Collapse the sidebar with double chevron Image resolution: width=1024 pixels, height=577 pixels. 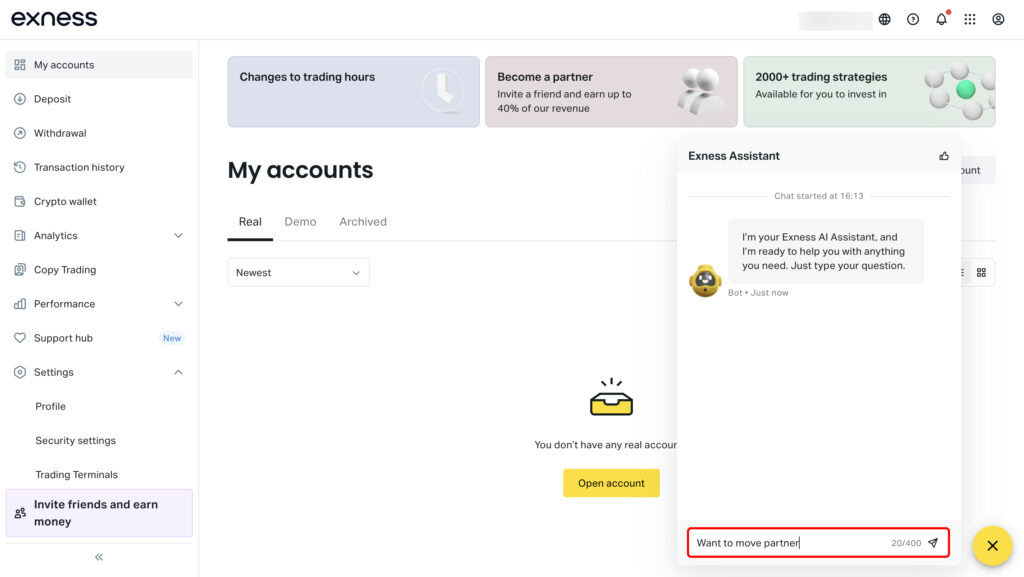(99, 557)
